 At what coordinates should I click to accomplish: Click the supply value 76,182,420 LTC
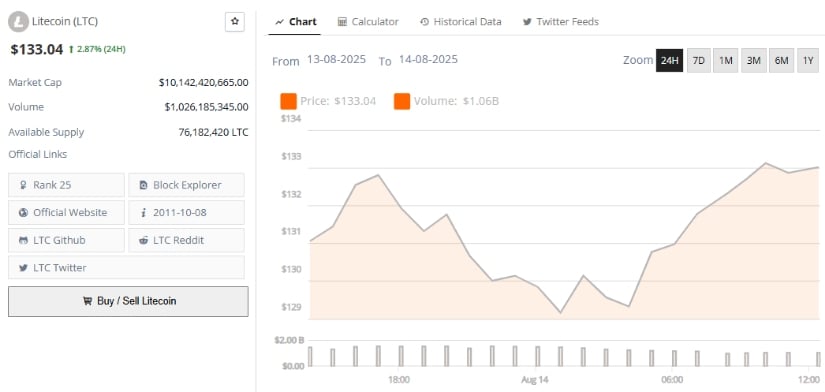(x=213, y=133)
